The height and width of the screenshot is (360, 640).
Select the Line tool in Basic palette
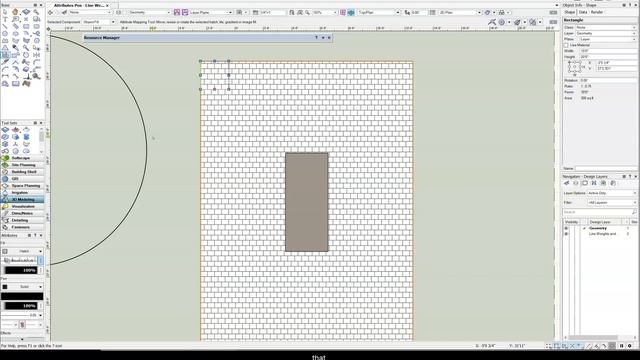pos(5,27)
